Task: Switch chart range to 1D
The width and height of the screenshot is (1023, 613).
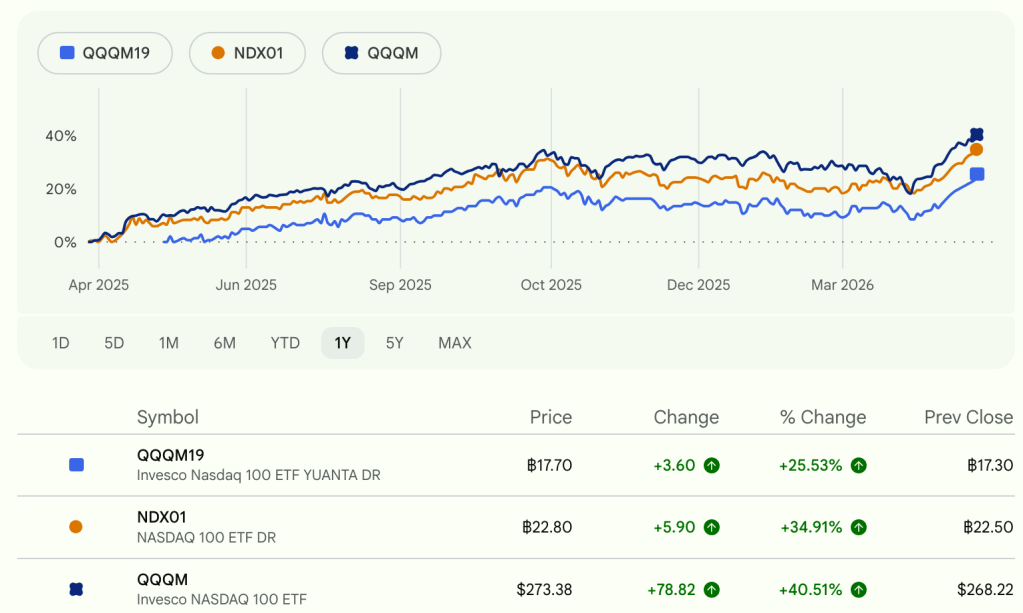Action: pos(61,343)
